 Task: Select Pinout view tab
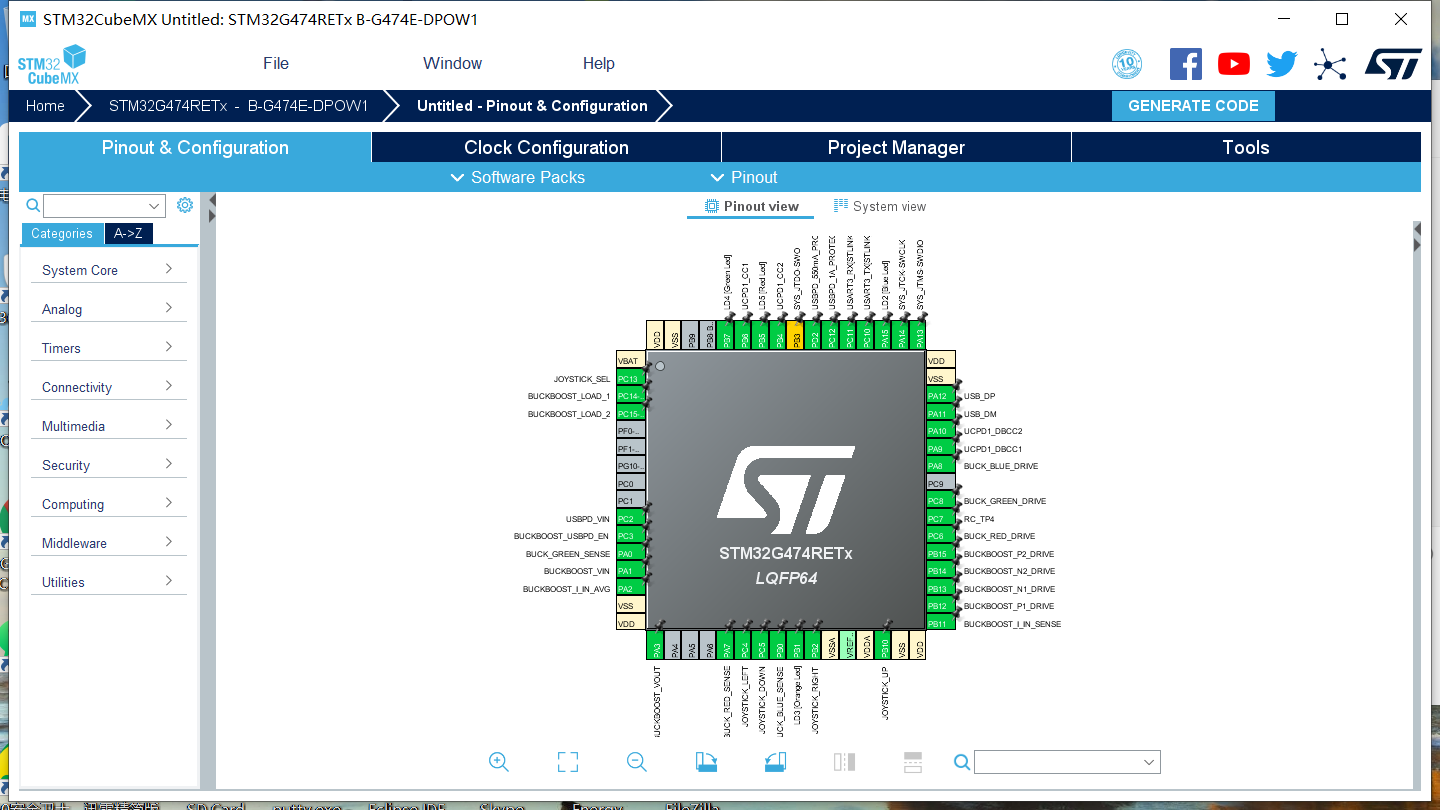pyautogui.click(x=751, y=206)
